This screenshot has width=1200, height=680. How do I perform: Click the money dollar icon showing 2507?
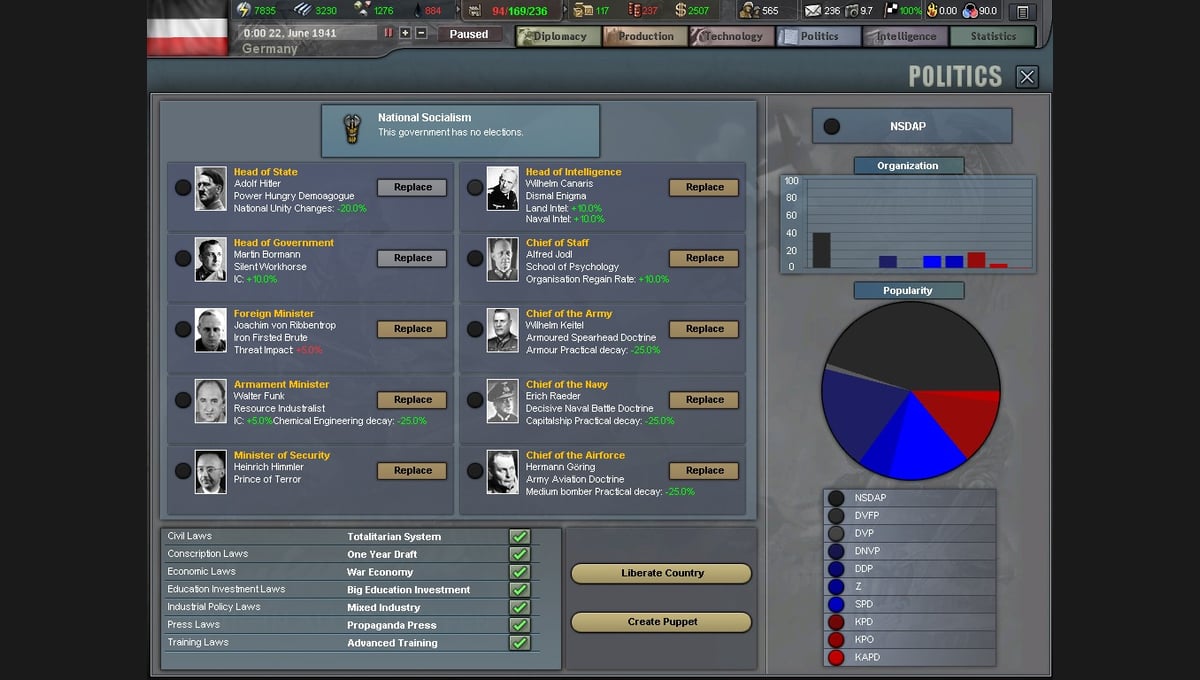680,11
